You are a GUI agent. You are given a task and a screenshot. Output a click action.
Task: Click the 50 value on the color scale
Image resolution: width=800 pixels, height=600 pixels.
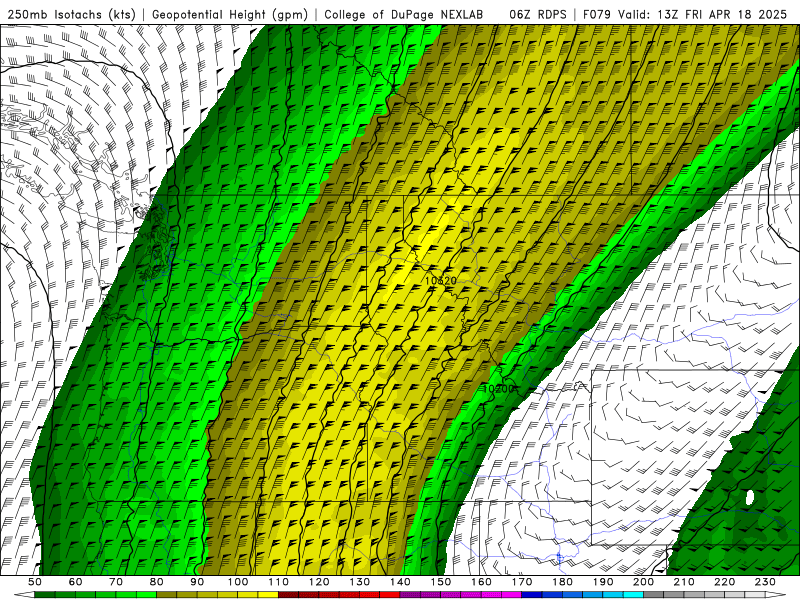35,582
